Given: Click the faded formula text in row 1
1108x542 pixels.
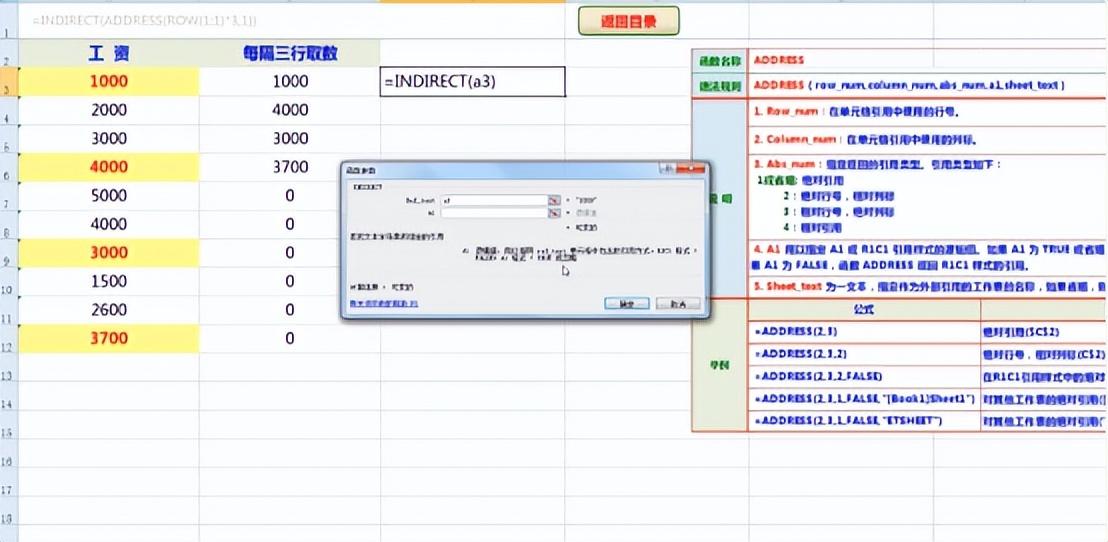Looking at the screenshot, I should (144, 20).
